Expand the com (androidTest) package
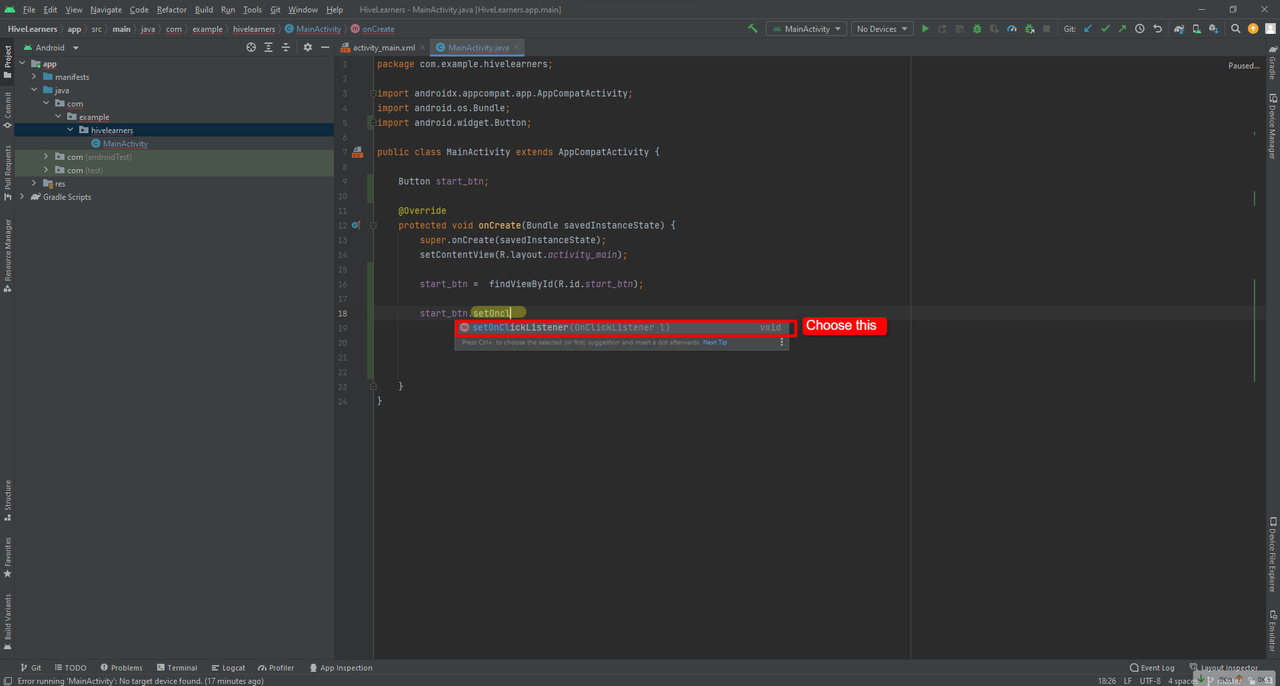Viewport: 1280px width, 686px height. (46, 157)
